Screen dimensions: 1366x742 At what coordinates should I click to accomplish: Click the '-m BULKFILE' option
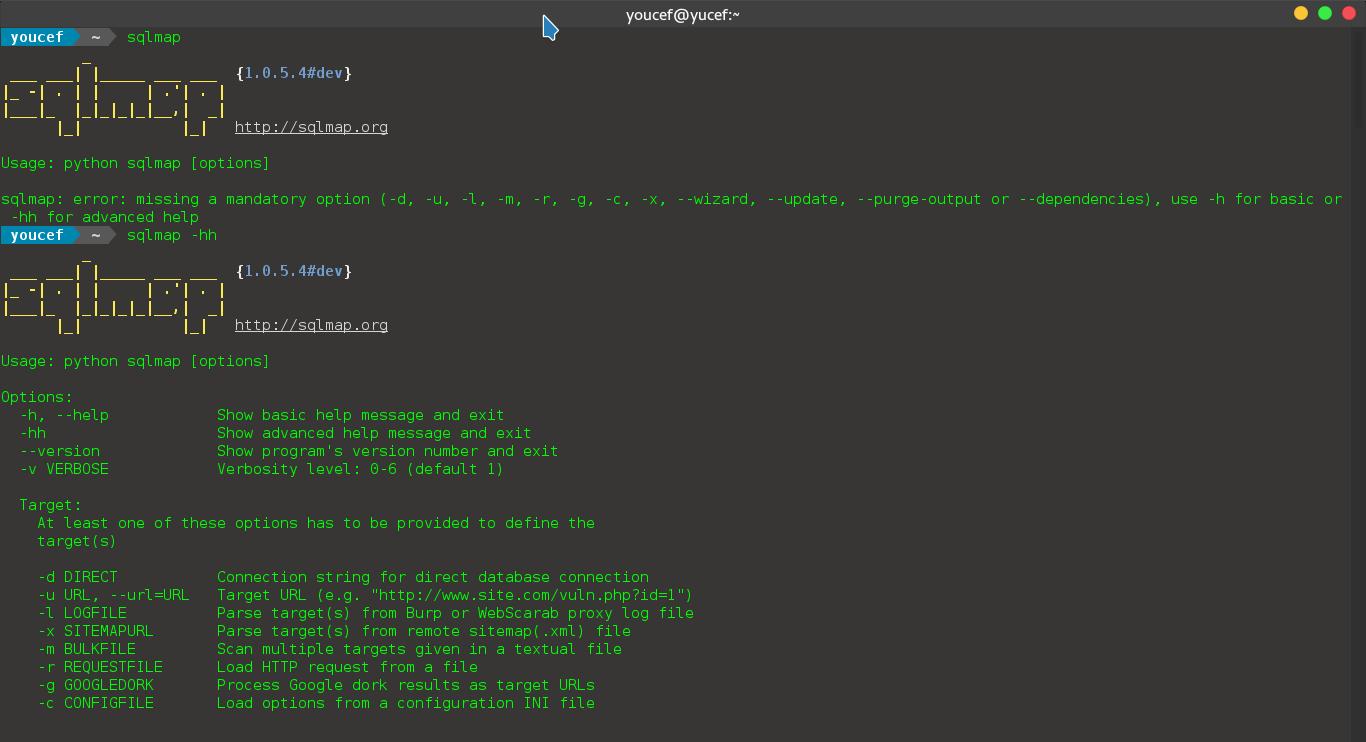coord(86,649)
